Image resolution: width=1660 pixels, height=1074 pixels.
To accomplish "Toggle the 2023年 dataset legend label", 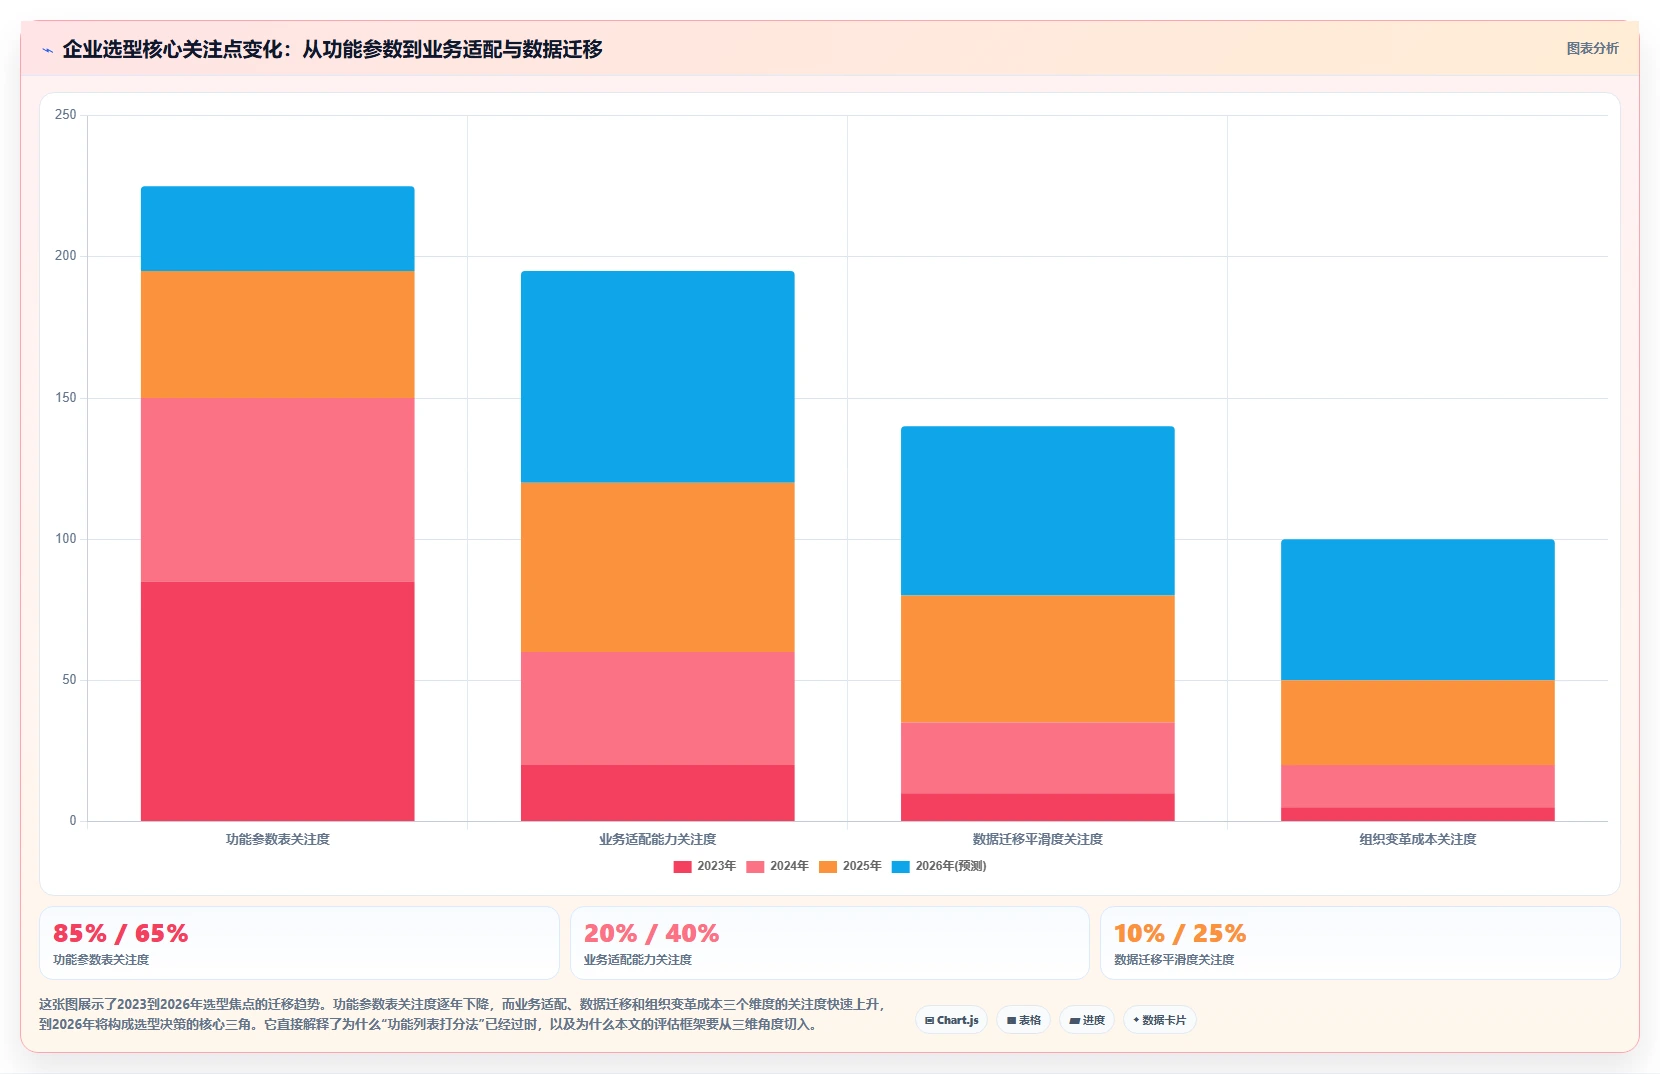I will pyautogui.click(x=716, y=866).
